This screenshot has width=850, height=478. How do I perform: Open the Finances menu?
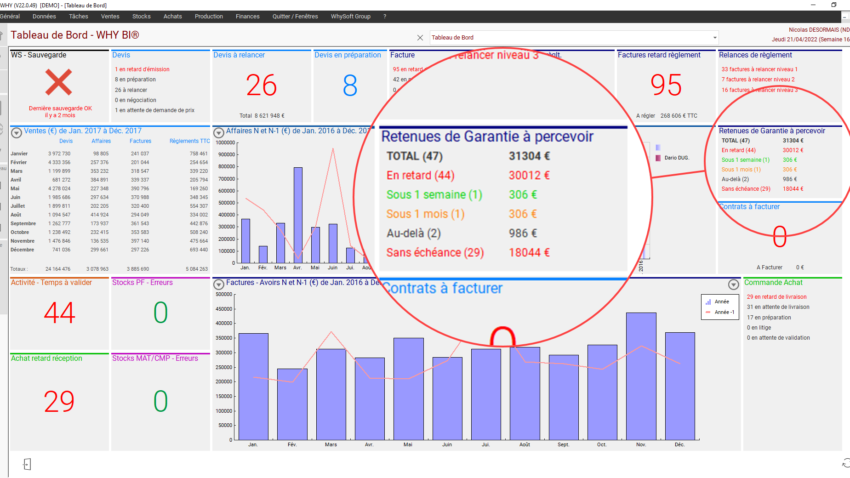[248, 16]
